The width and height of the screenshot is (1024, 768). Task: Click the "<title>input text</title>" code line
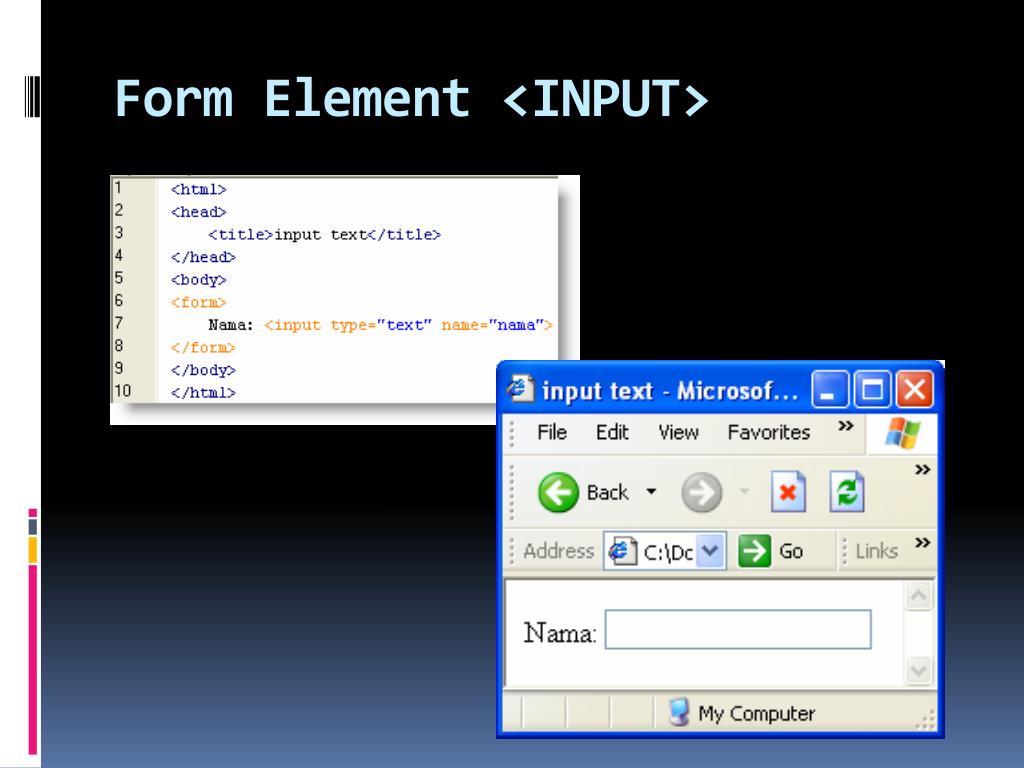(x=325, y=234)
